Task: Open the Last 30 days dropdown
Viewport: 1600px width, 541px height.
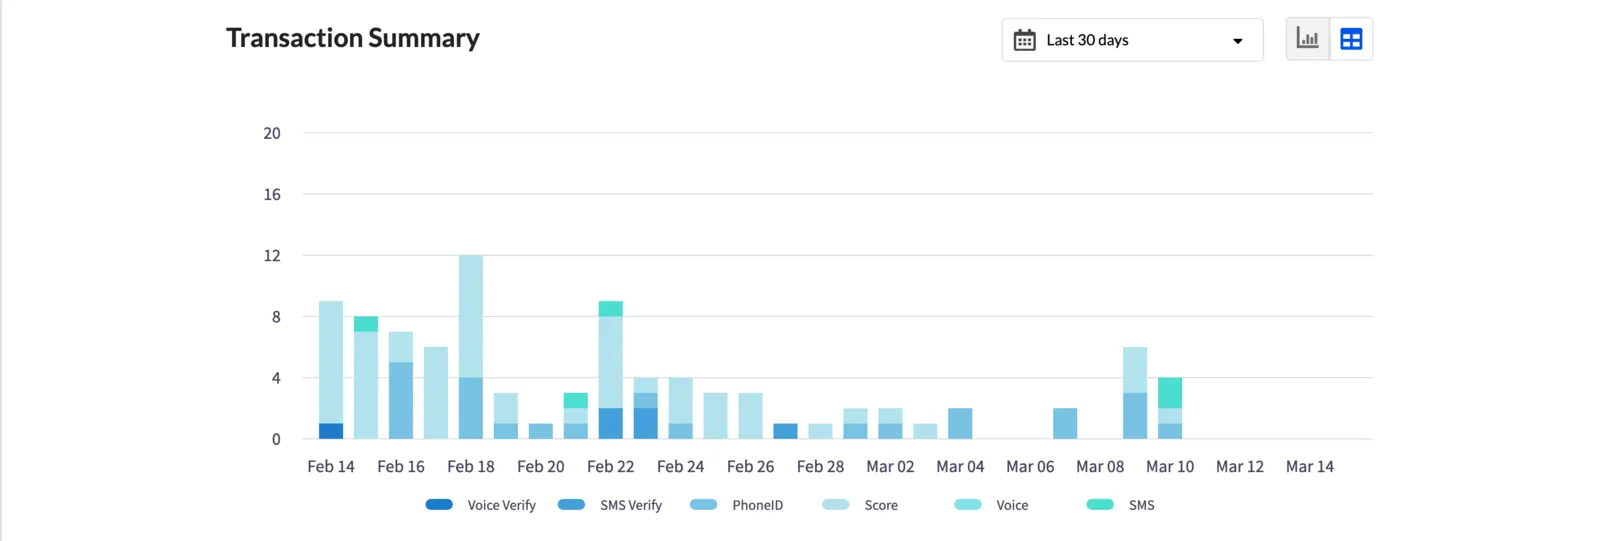Action: (x=1132, y=40)
